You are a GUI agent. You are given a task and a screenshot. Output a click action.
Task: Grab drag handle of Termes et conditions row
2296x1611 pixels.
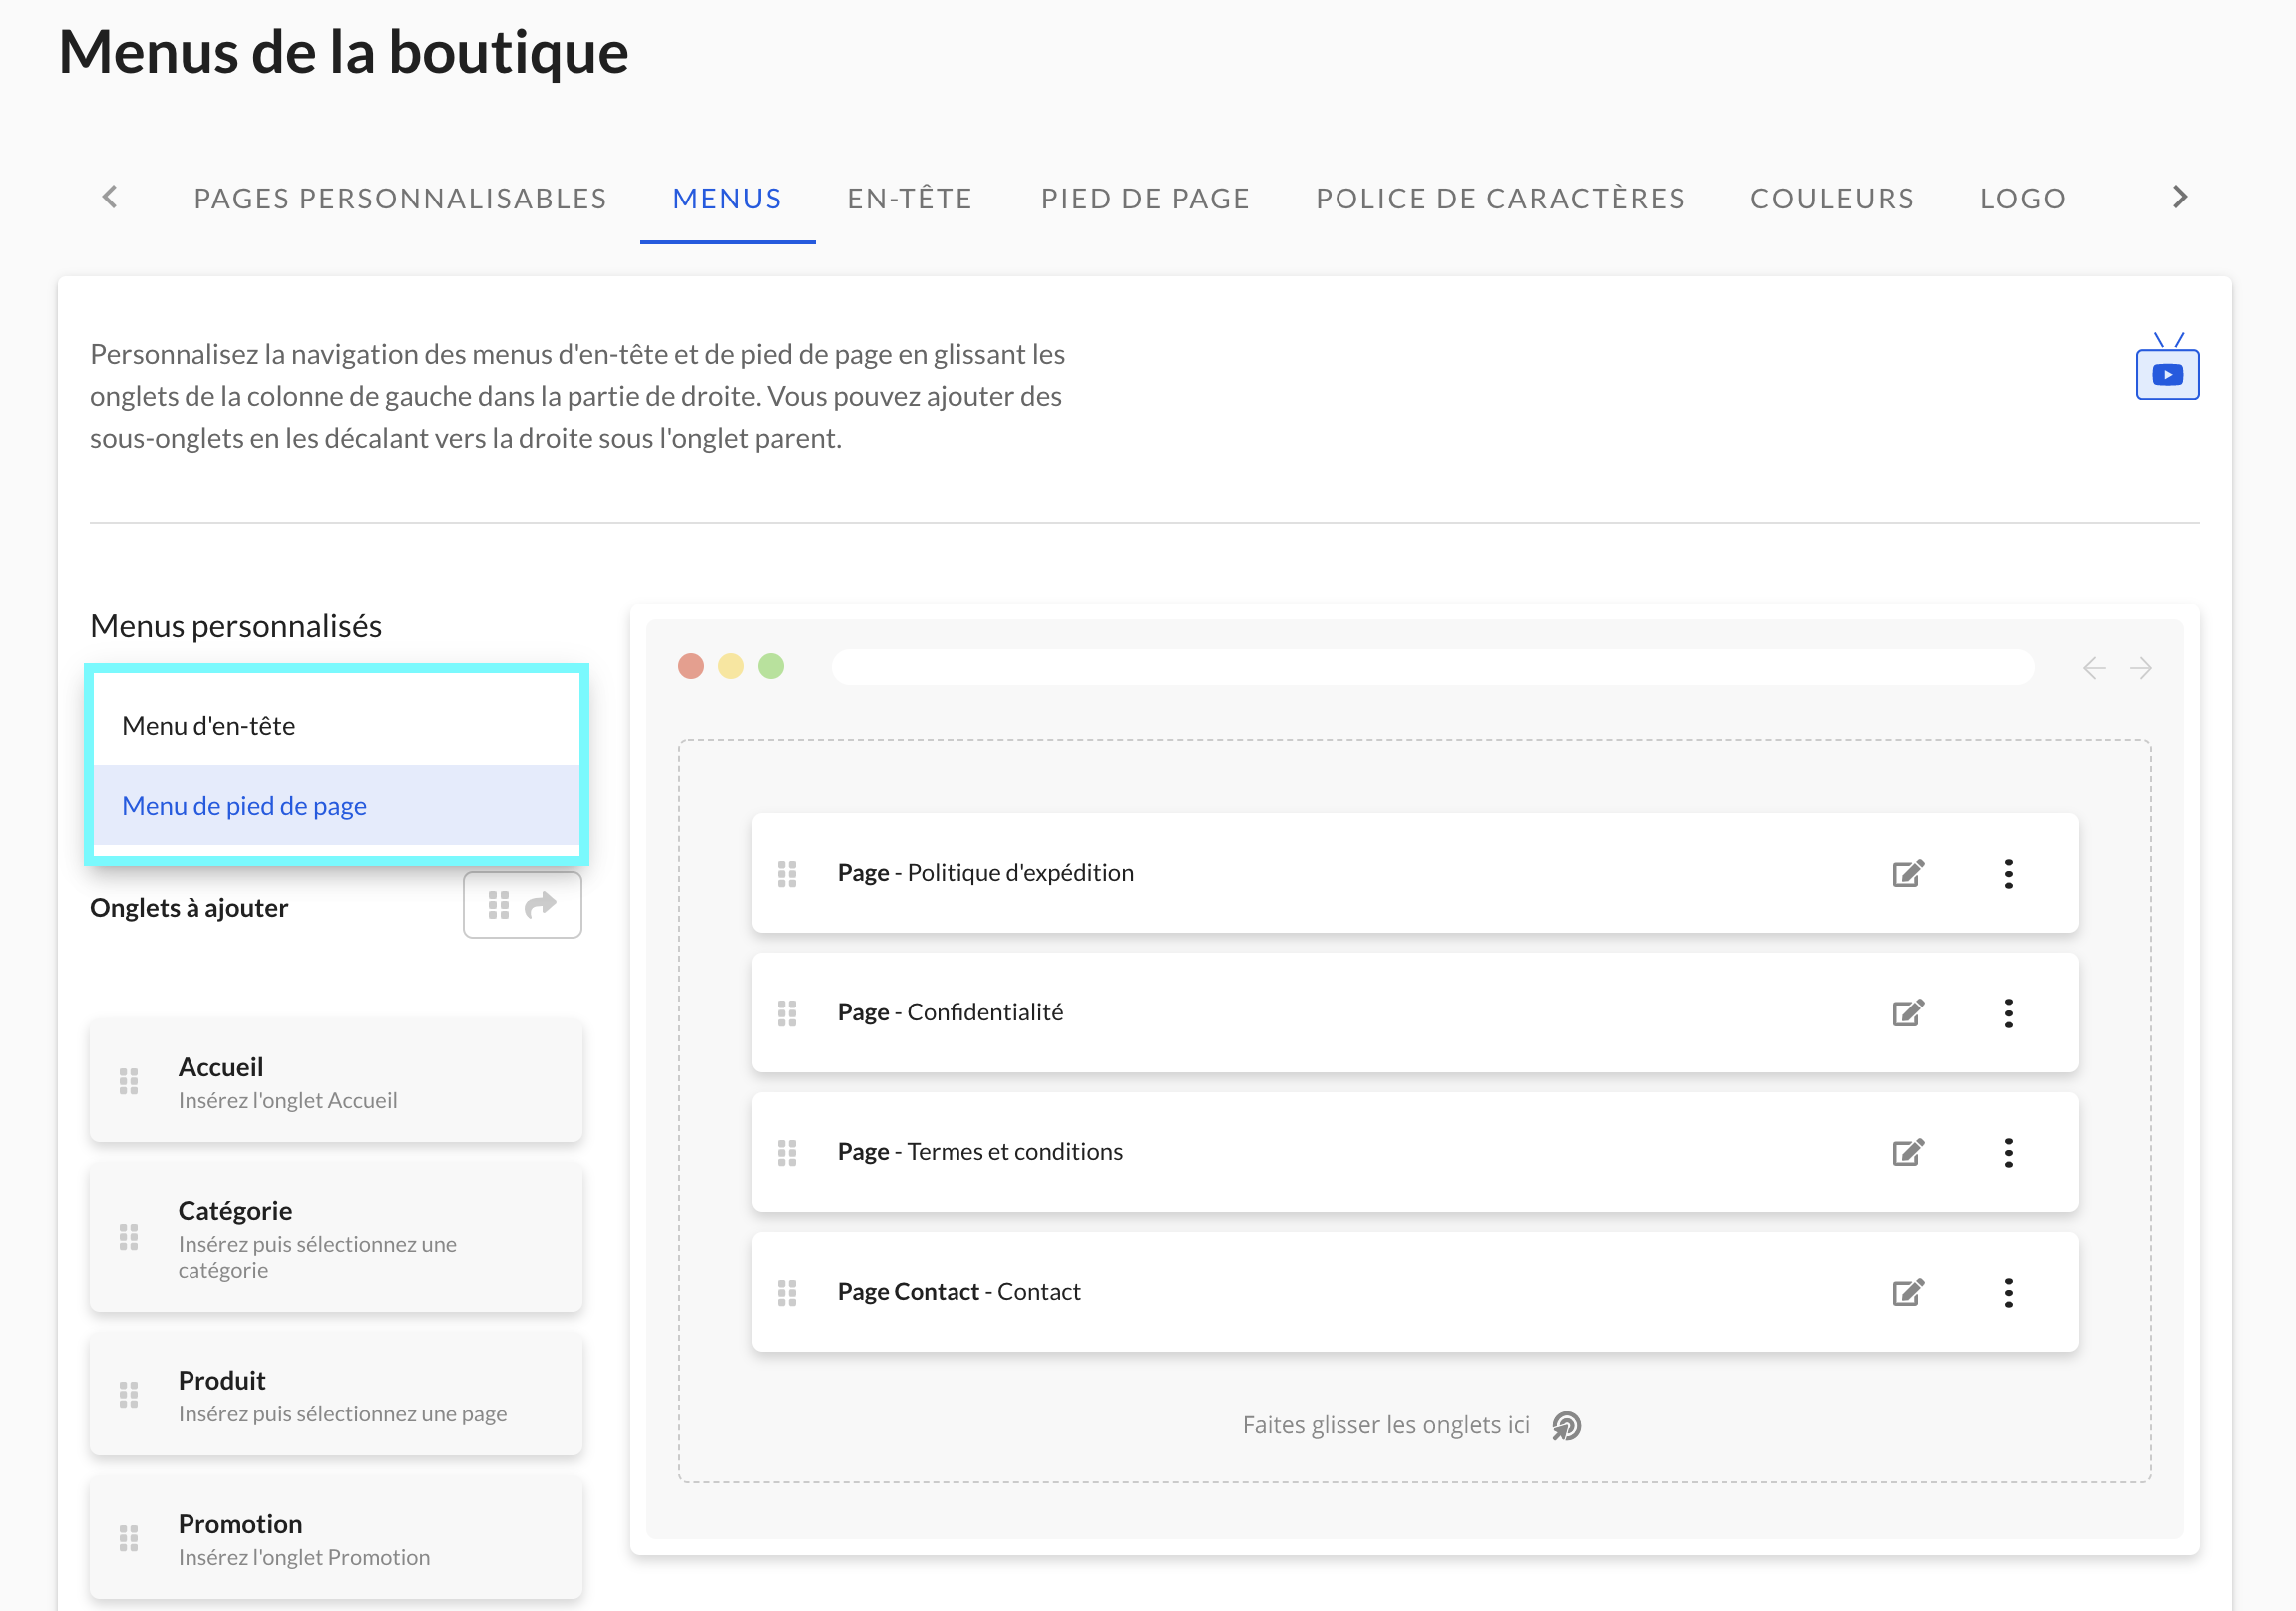click(787, 1153)
